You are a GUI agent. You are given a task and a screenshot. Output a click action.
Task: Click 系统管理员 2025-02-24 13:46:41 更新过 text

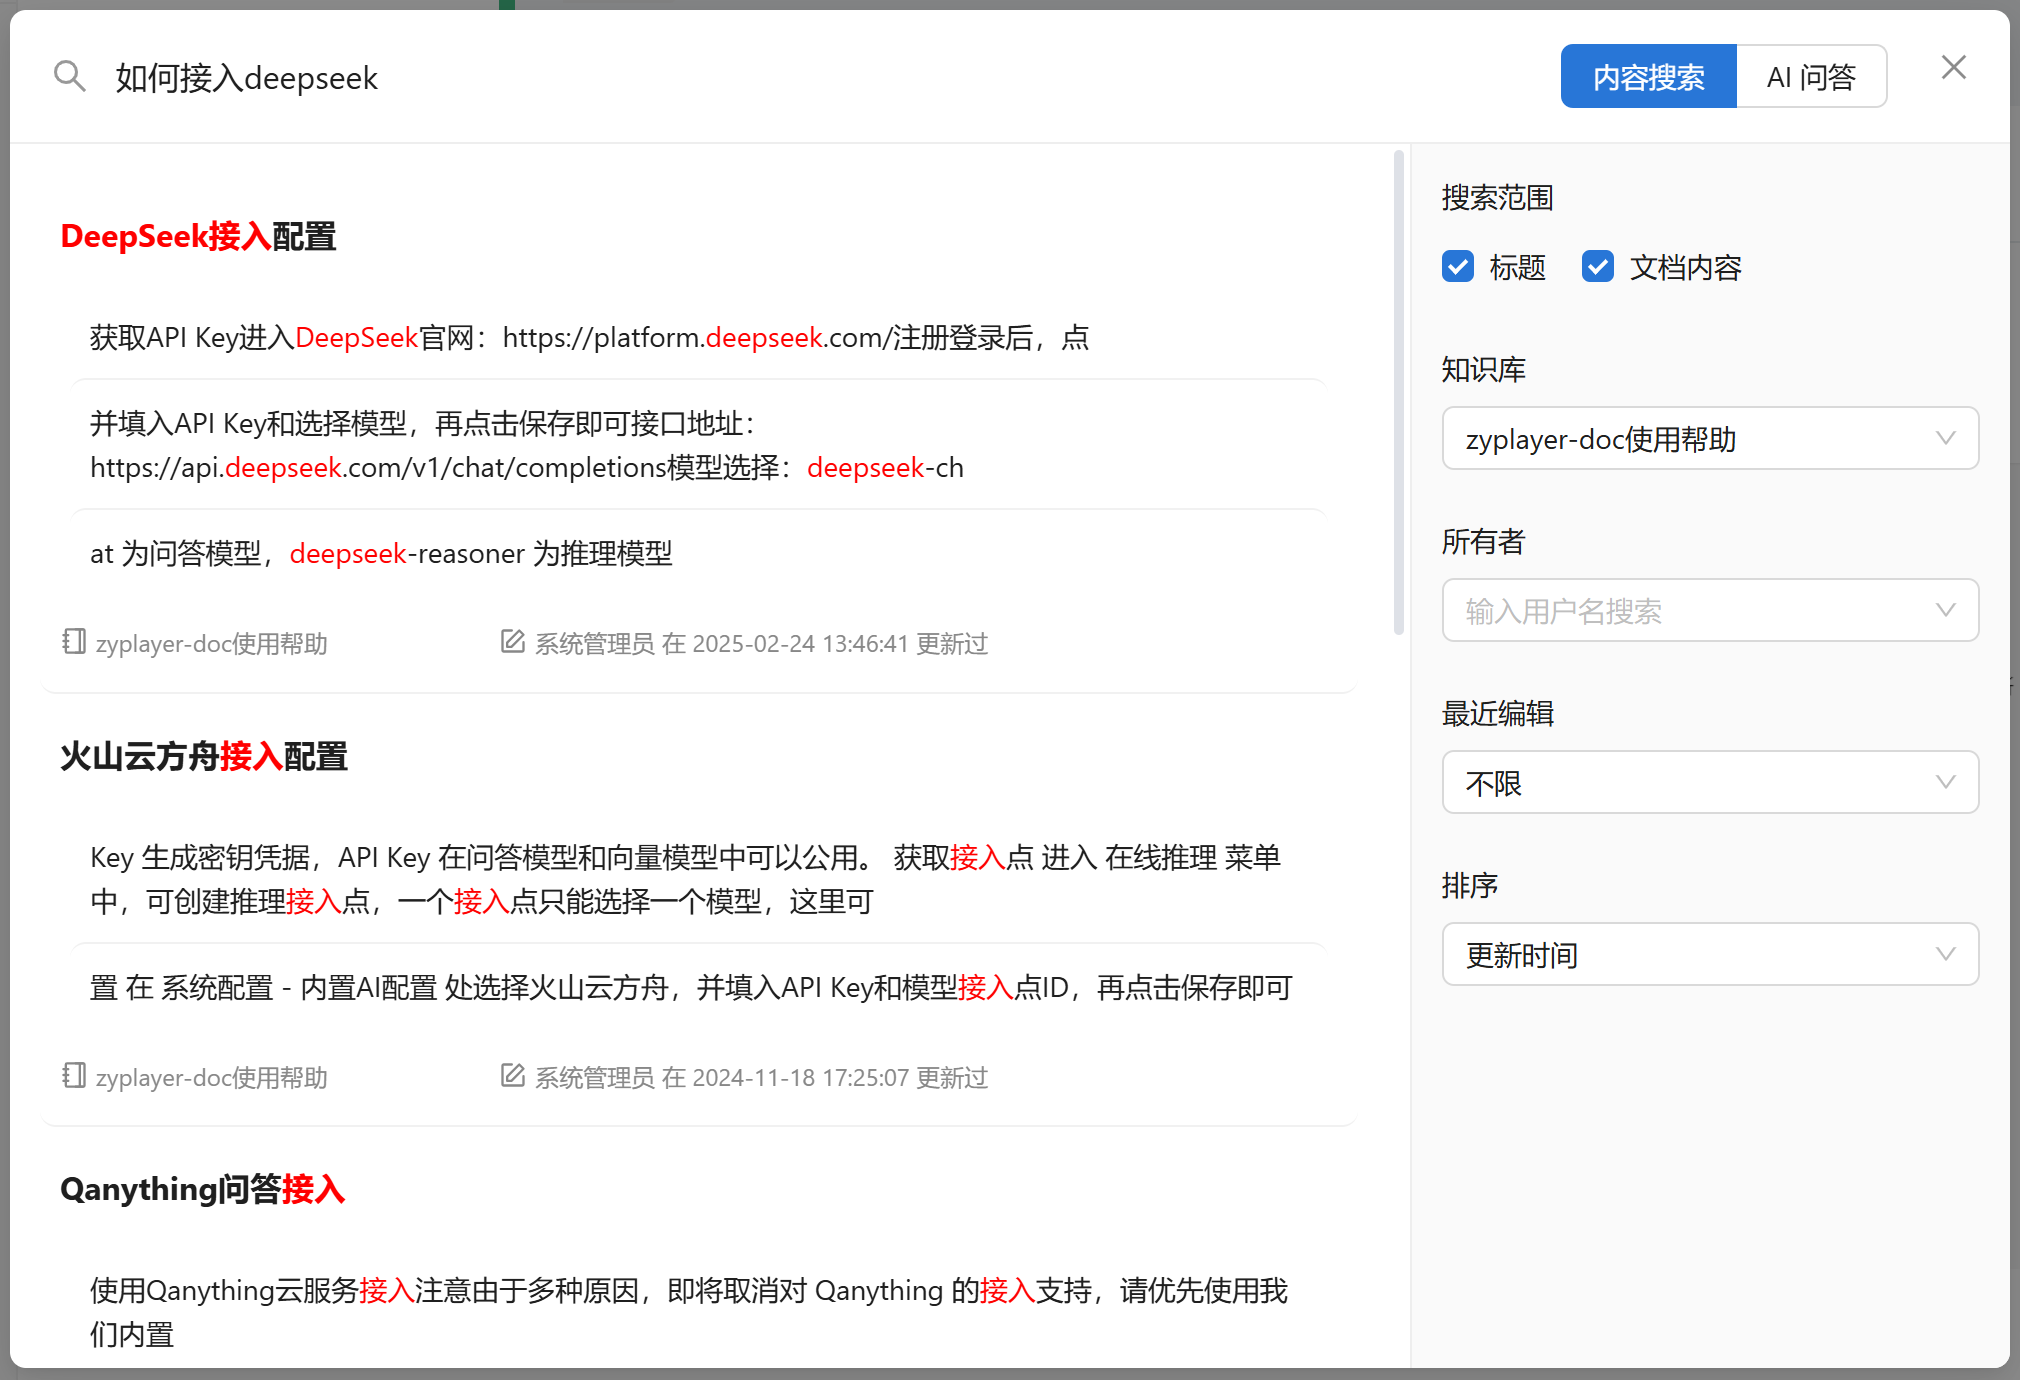(x=761, y=643)
